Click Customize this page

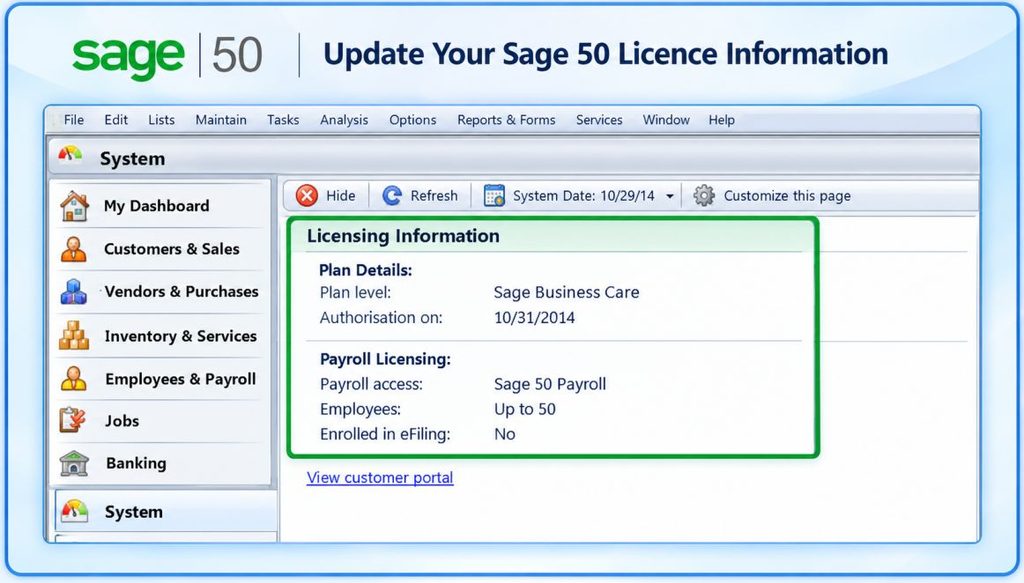pyautogui.click(x=788, y=196)
